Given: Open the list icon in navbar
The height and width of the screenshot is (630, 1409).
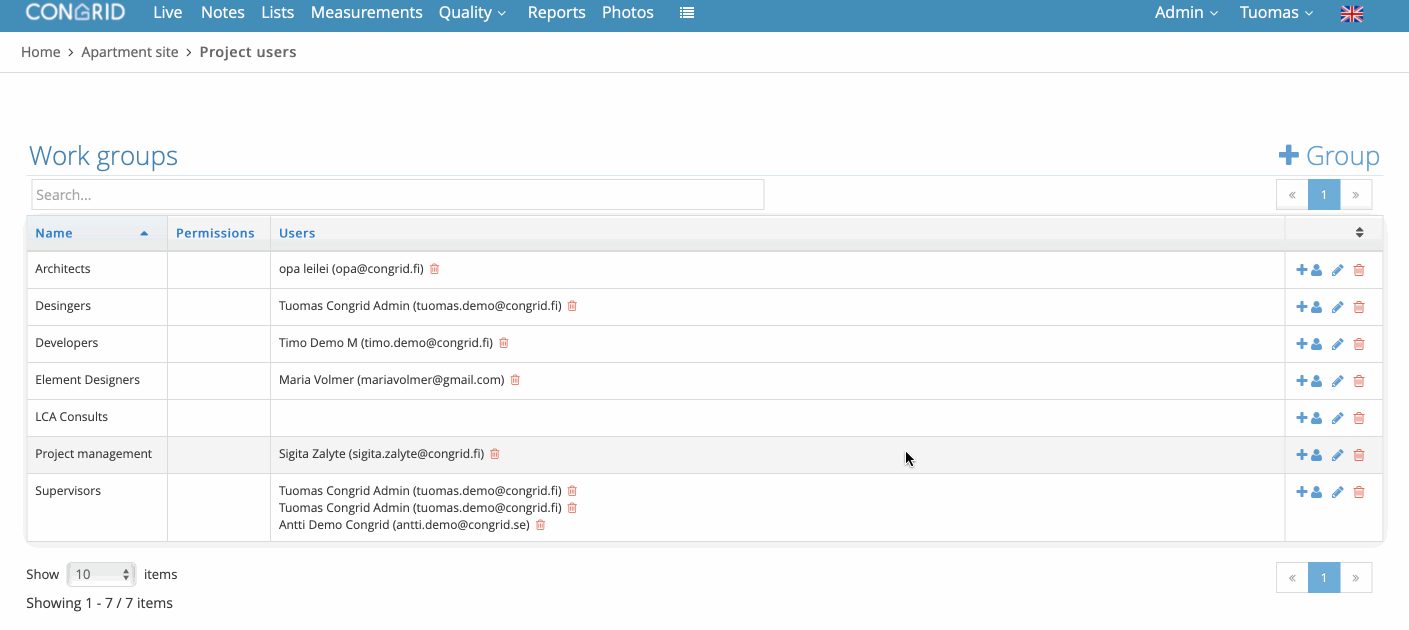Looking at the screenshot, I should 687,13.
